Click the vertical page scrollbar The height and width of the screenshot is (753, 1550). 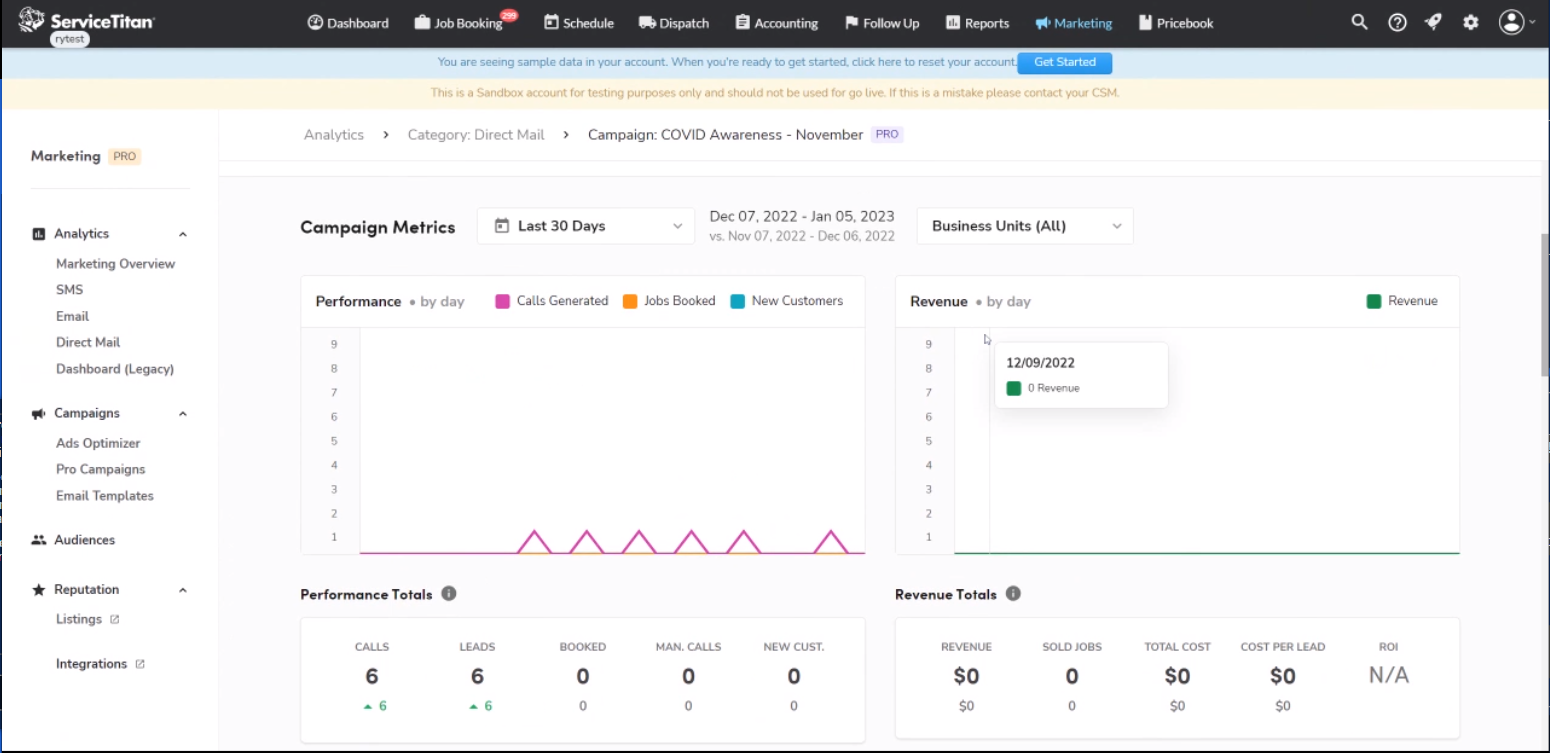pyautogui.click(x=1544, y=305)
